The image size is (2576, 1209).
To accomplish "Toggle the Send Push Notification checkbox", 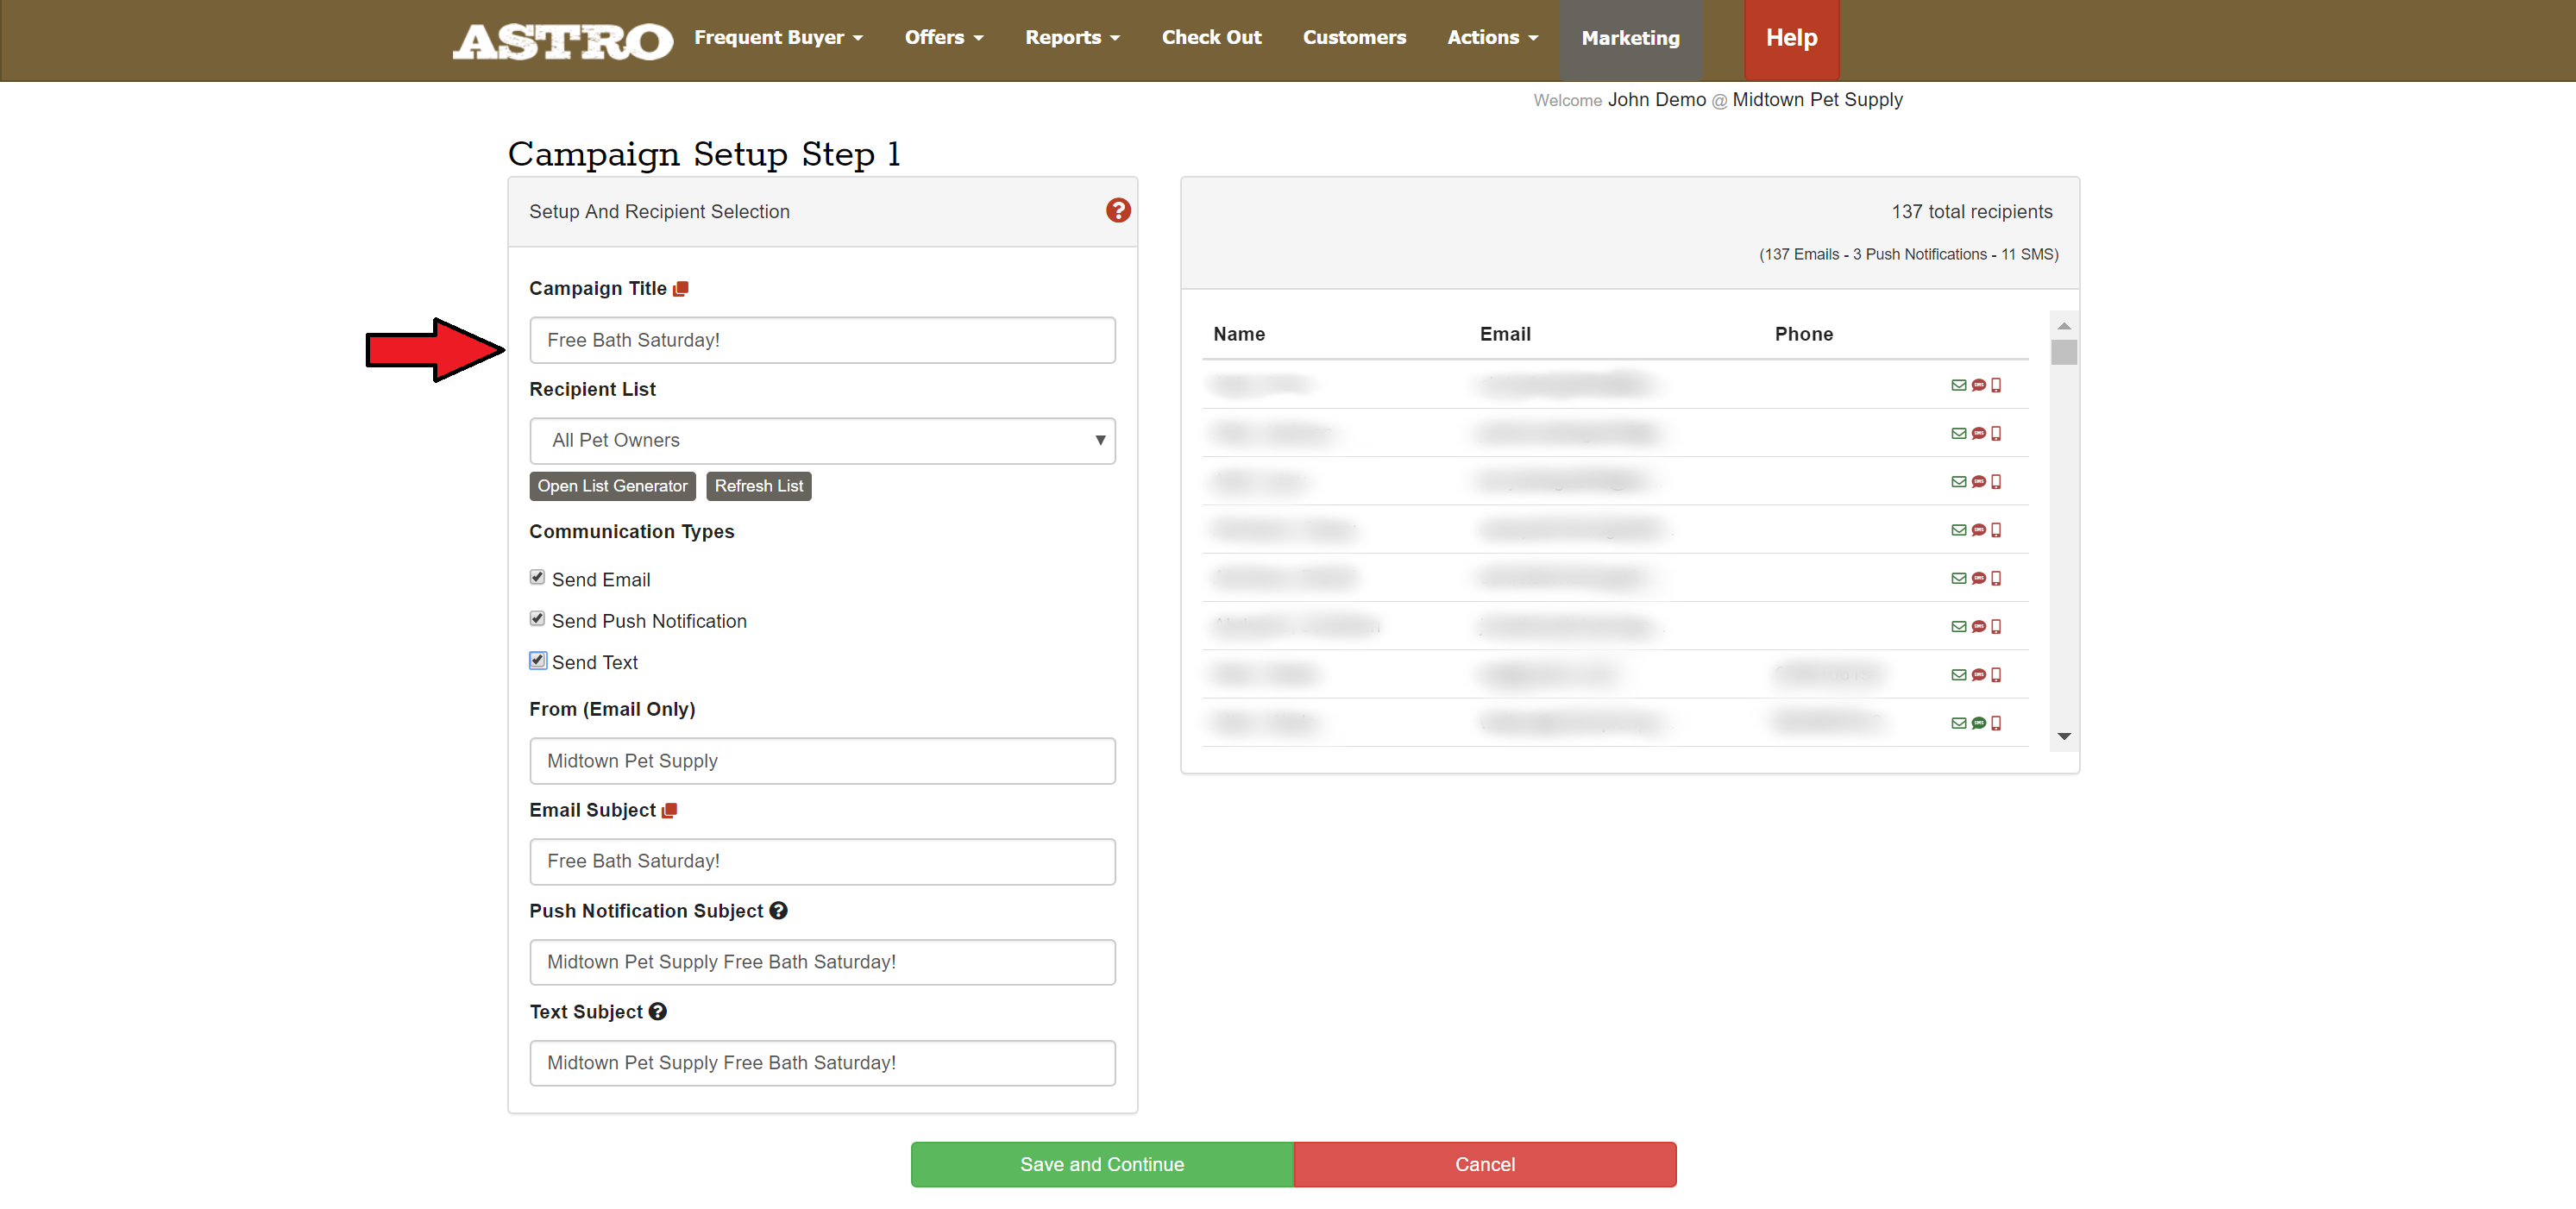I will (537, 619).
